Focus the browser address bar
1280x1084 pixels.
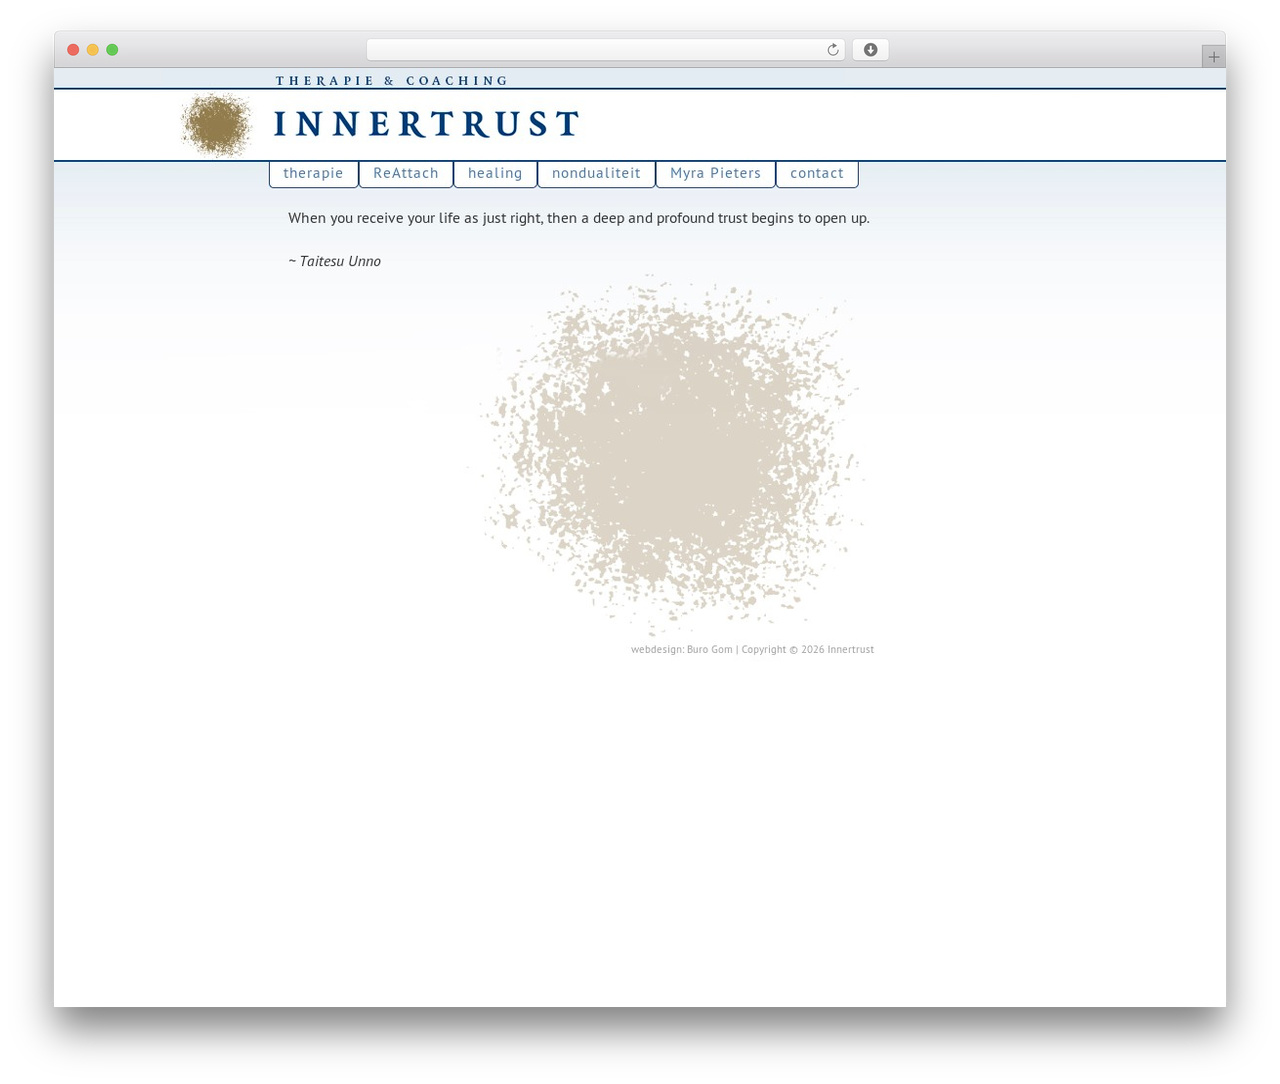(x=605, y=50)
